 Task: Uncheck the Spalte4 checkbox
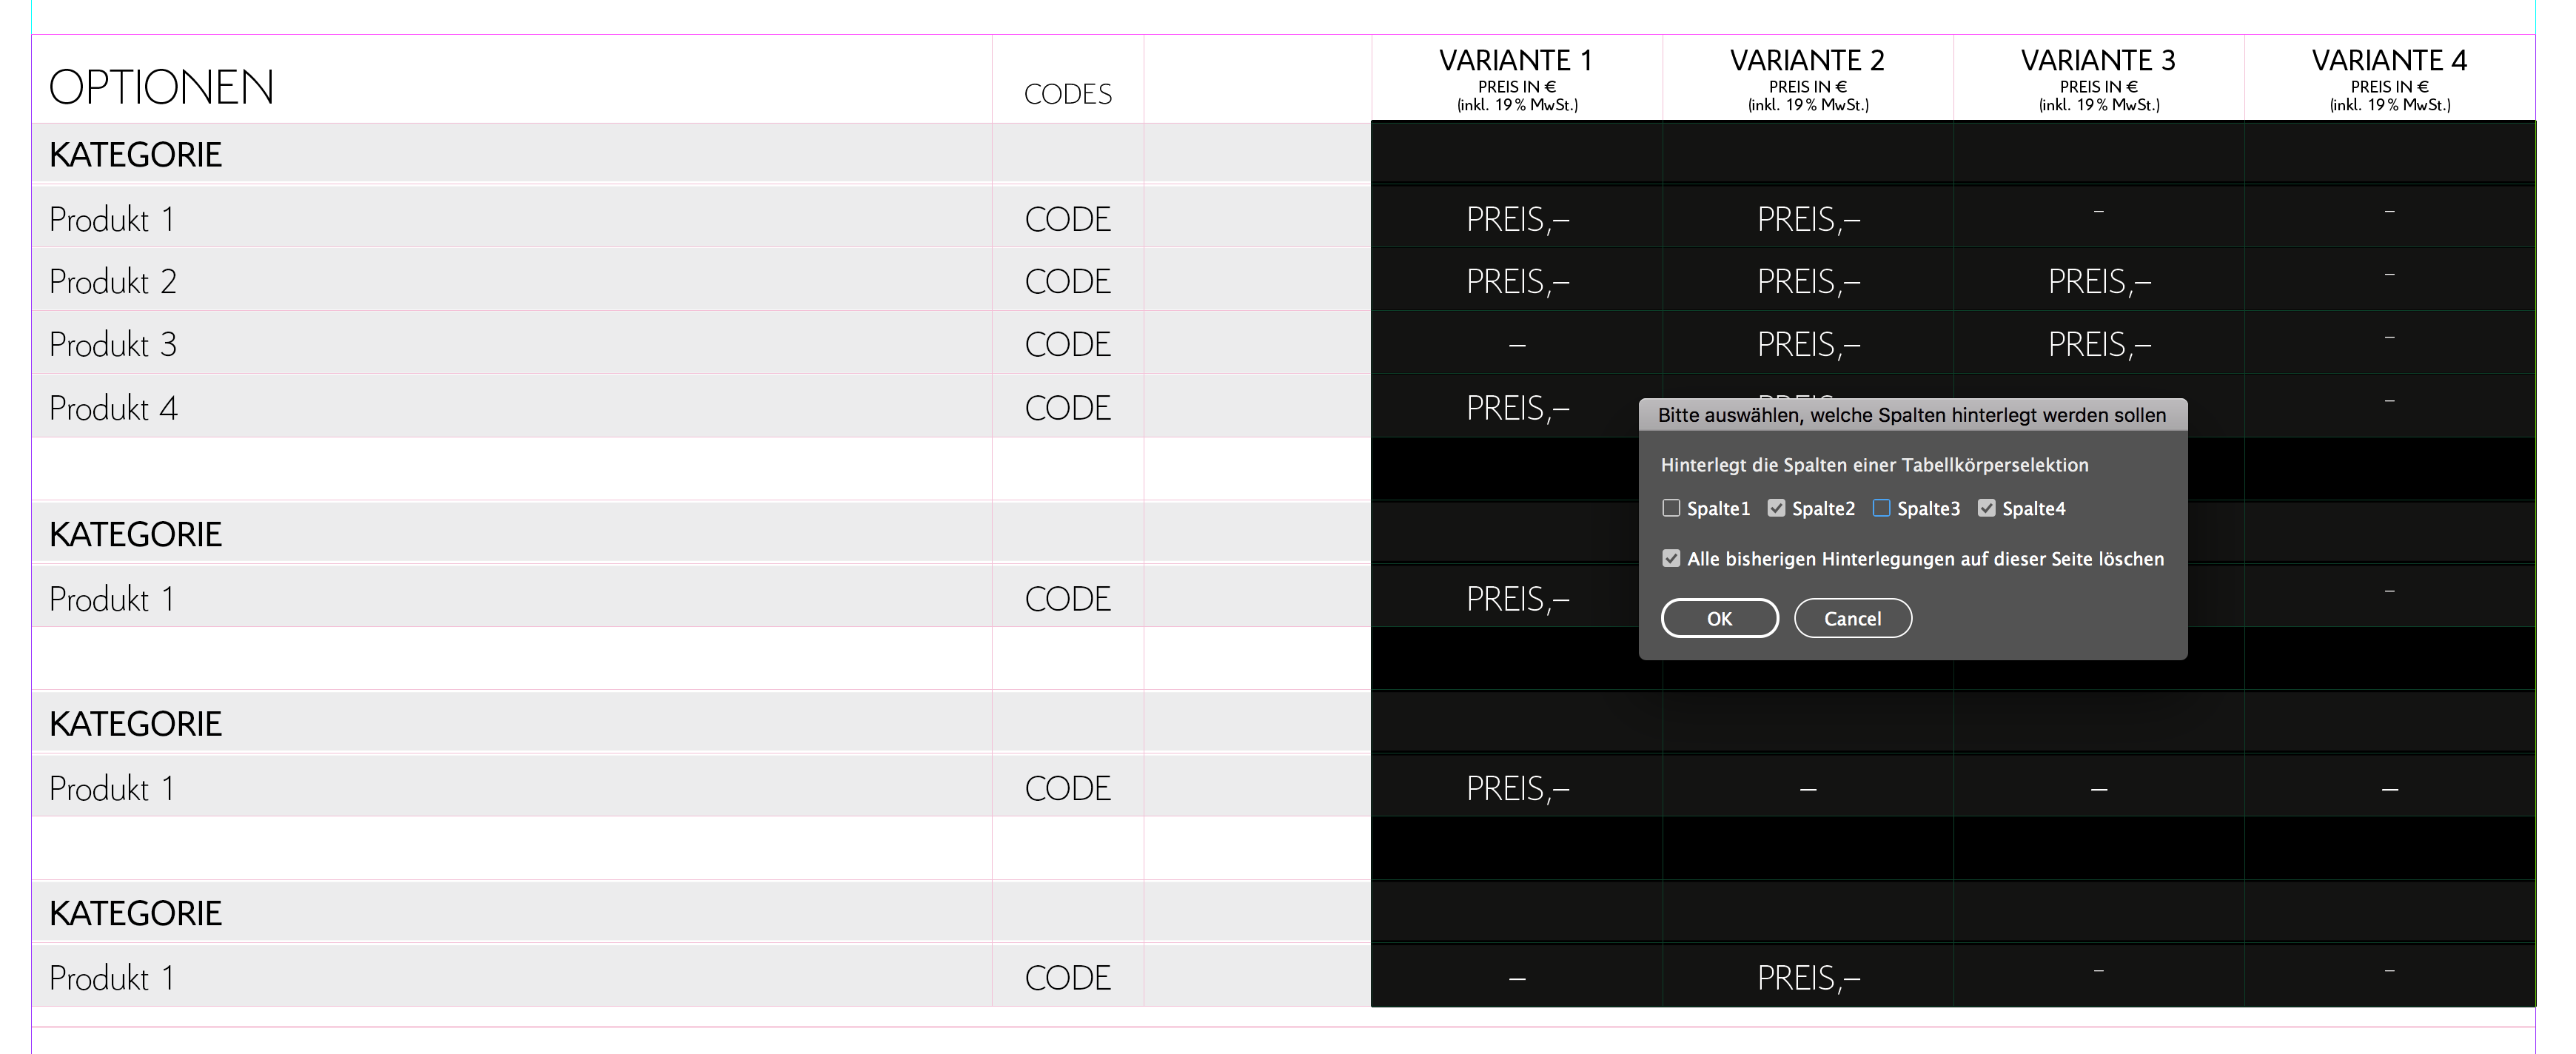[x=1986, y=508]
